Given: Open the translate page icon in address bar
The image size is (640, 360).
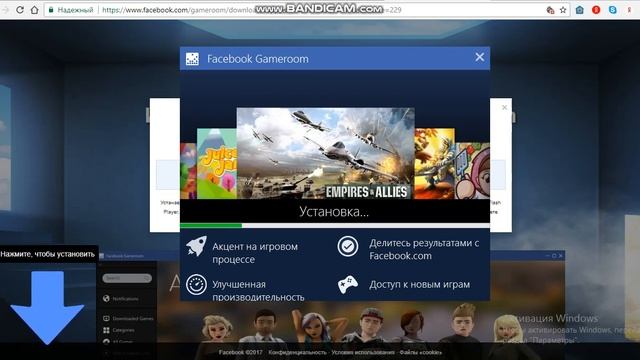Looking at the screenshot, I should click(x=550, y=10).
